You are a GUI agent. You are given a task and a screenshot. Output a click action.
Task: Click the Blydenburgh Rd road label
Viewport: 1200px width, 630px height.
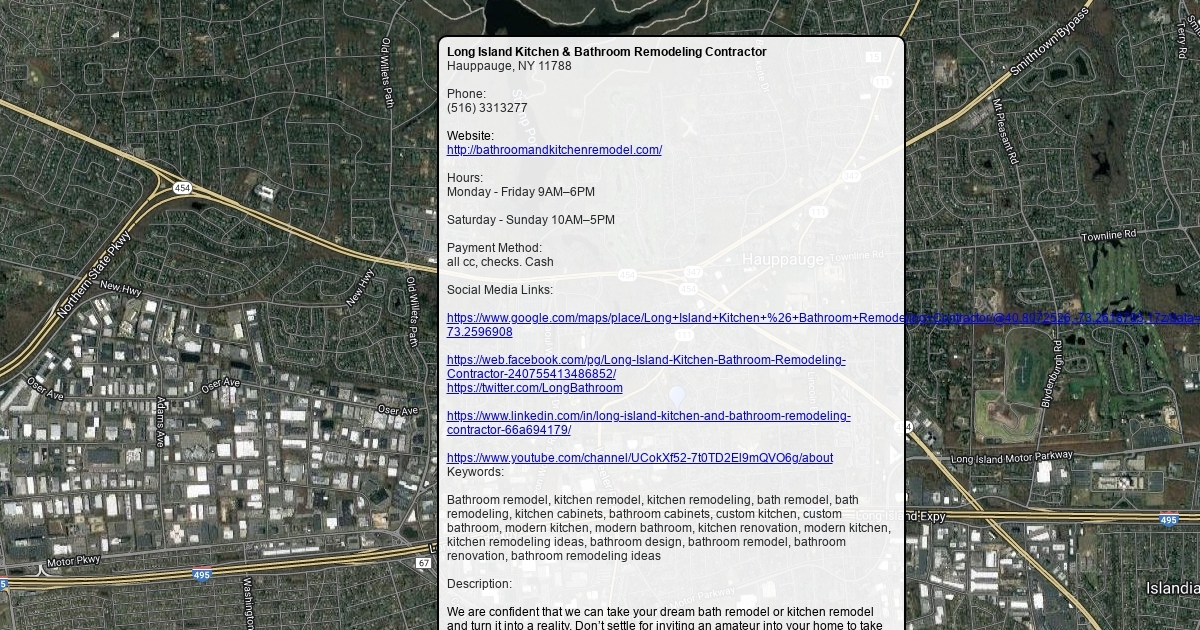pyautogui.click(x=1053, y=373)
